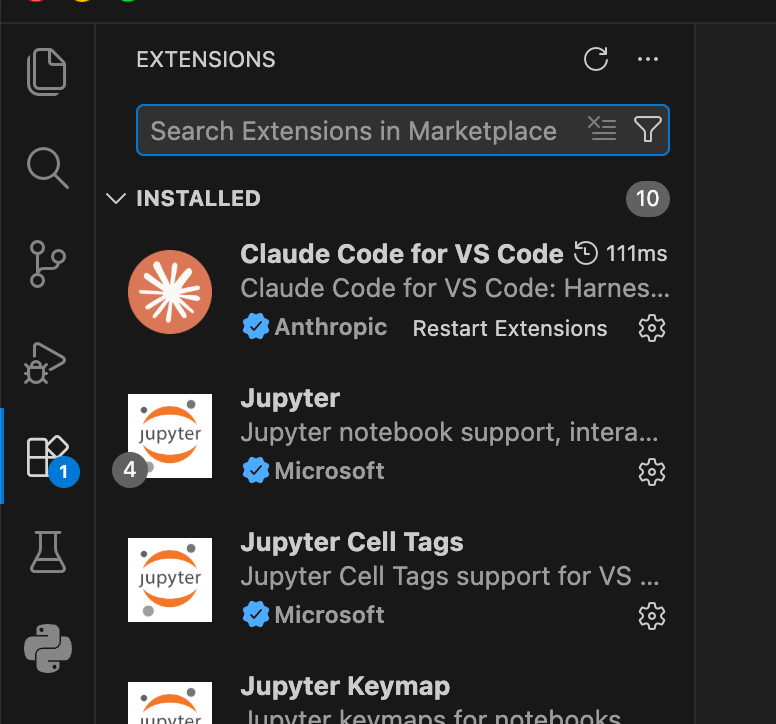Open the Python view in activity bar
The width and height of the screenshot is (776, 724).
48,648
